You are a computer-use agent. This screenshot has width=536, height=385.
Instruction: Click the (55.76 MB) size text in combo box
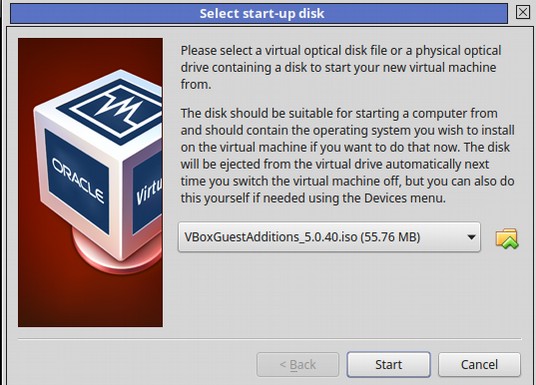click(x=390, y=237)
